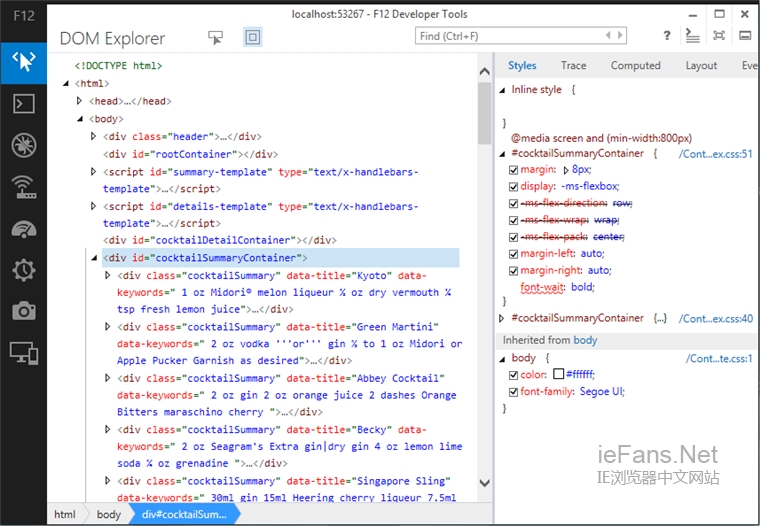Switch to the Layout tab
This screenshot has width=760, height=526.
click(701, 65)
